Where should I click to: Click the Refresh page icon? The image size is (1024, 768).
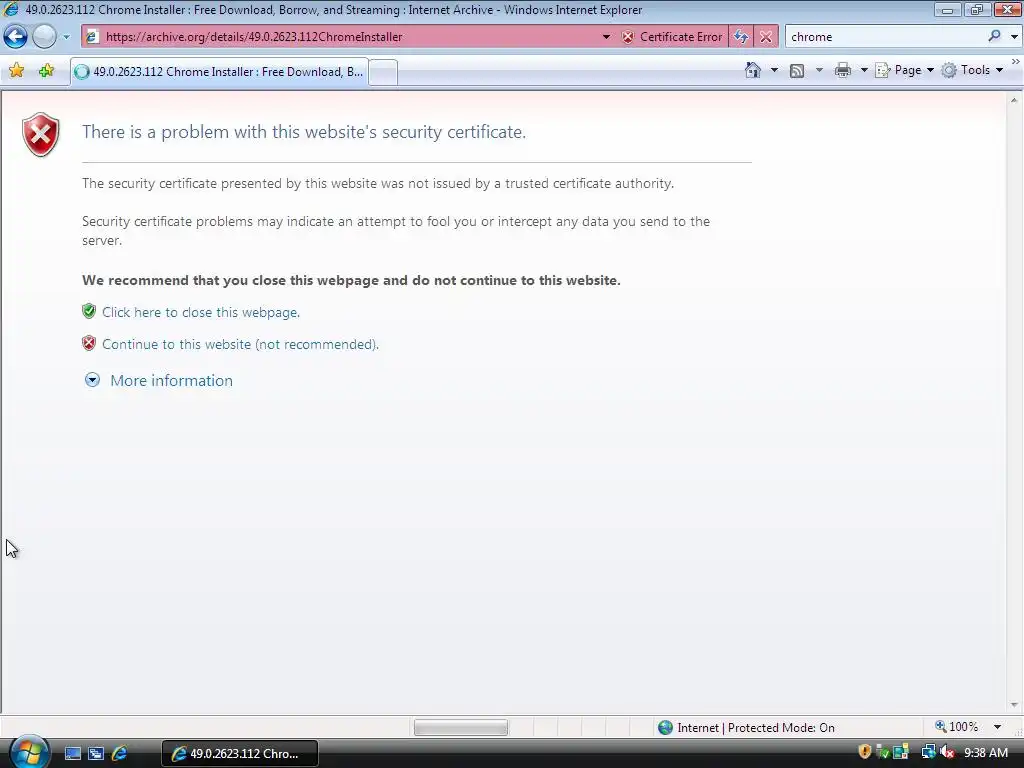[x=741, y=37]
